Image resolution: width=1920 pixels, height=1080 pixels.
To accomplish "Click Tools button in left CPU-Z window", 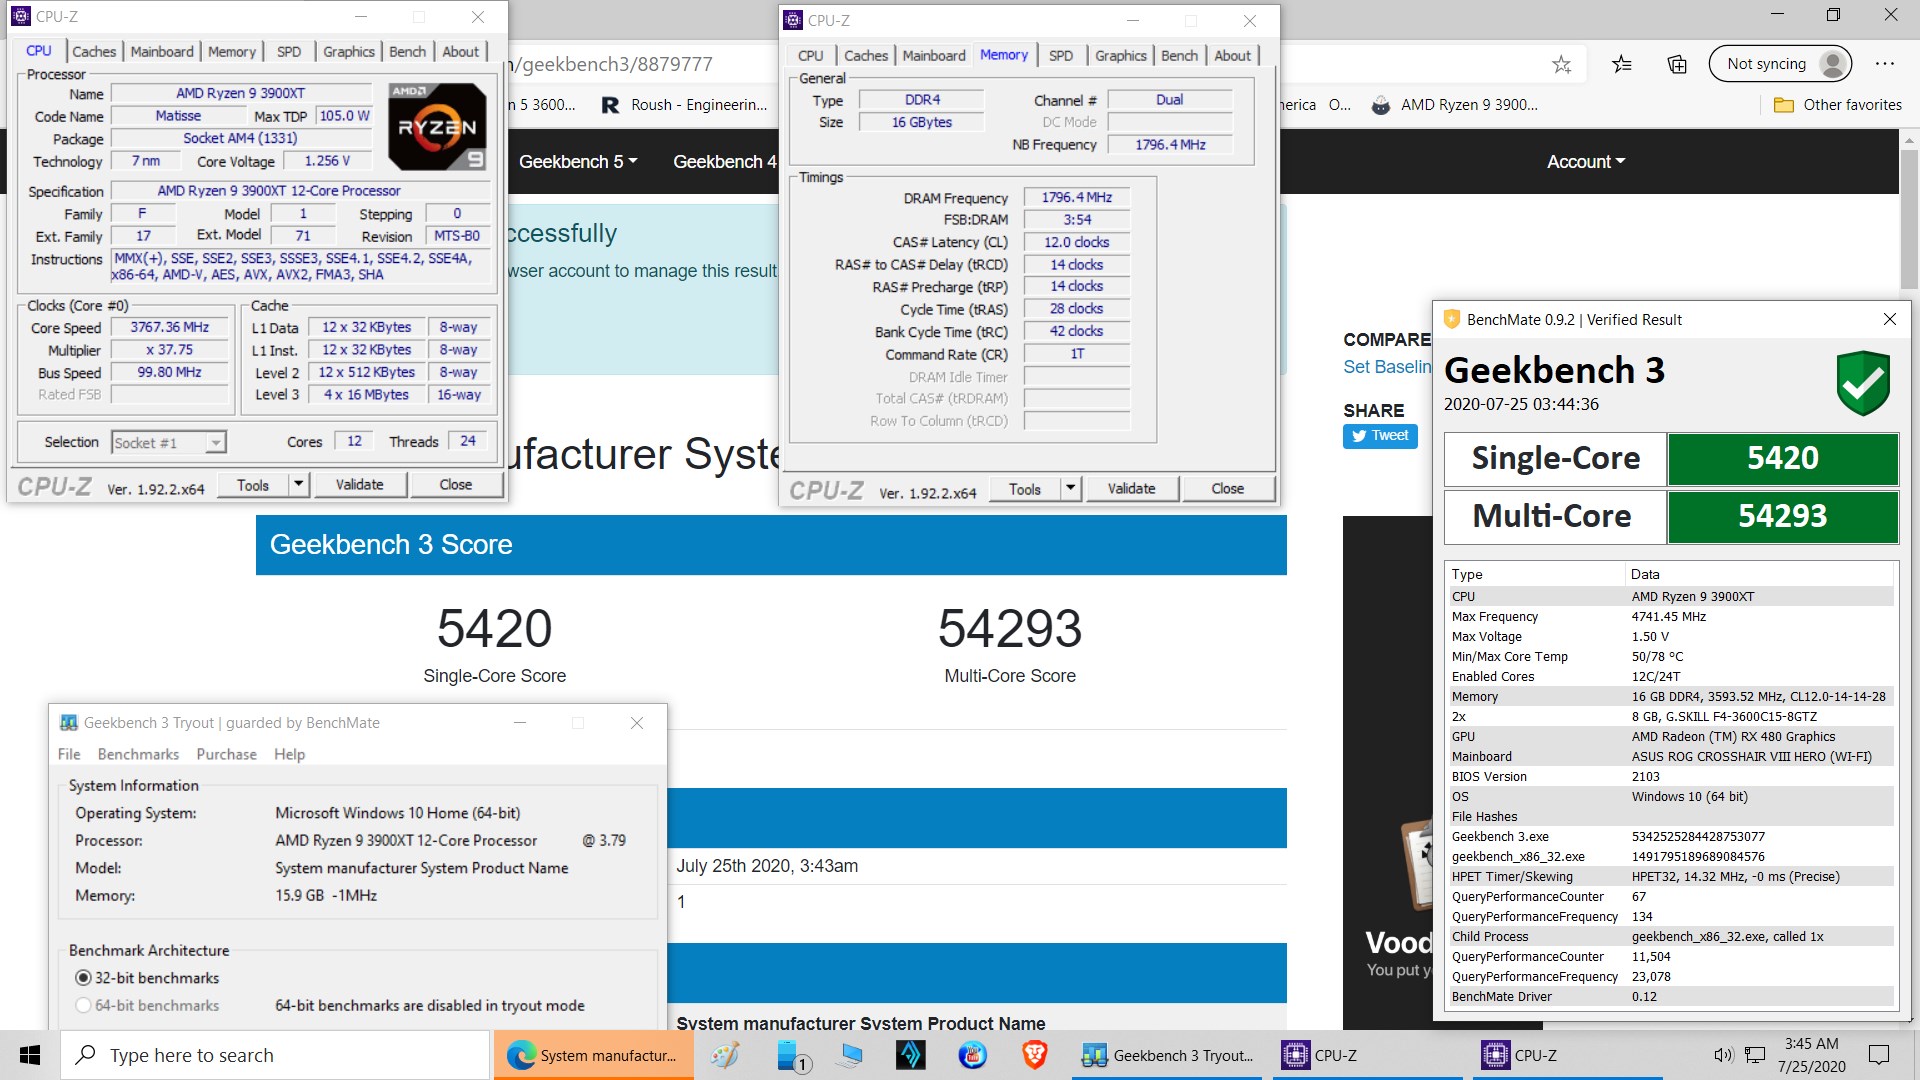I will [x=253, y=484].
